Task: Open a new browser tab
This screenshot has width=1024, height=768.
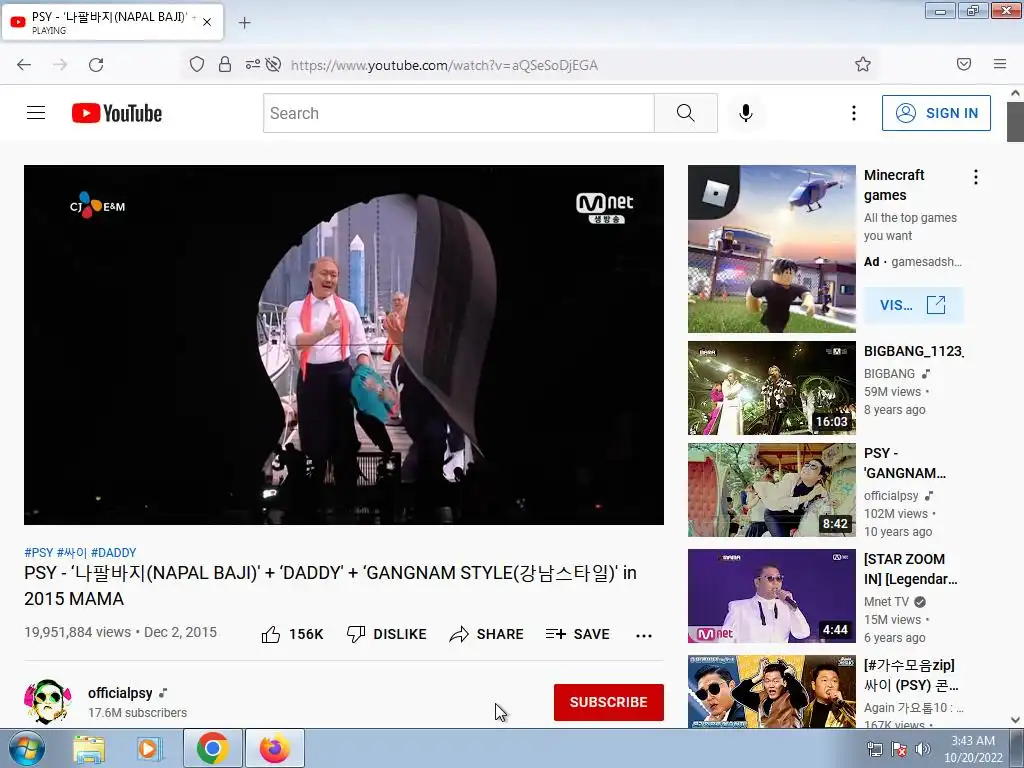Action: point(244,23)
